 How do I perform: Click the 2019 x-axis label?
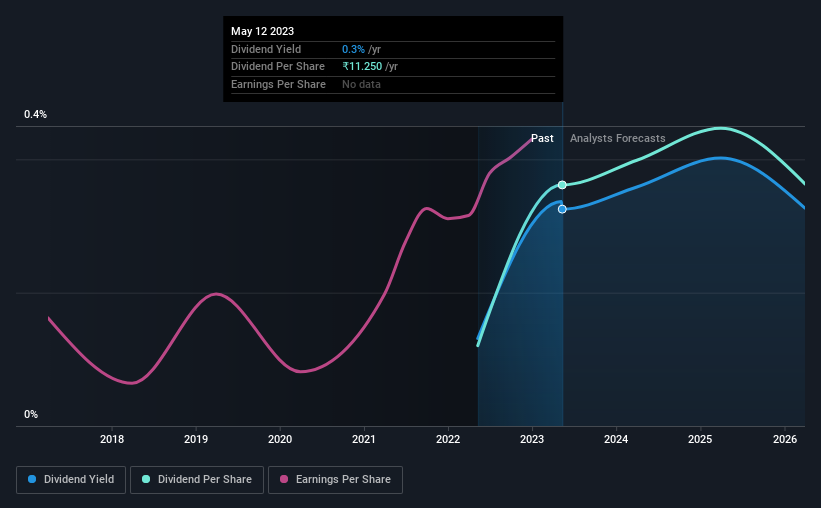[x=196, y=439]
